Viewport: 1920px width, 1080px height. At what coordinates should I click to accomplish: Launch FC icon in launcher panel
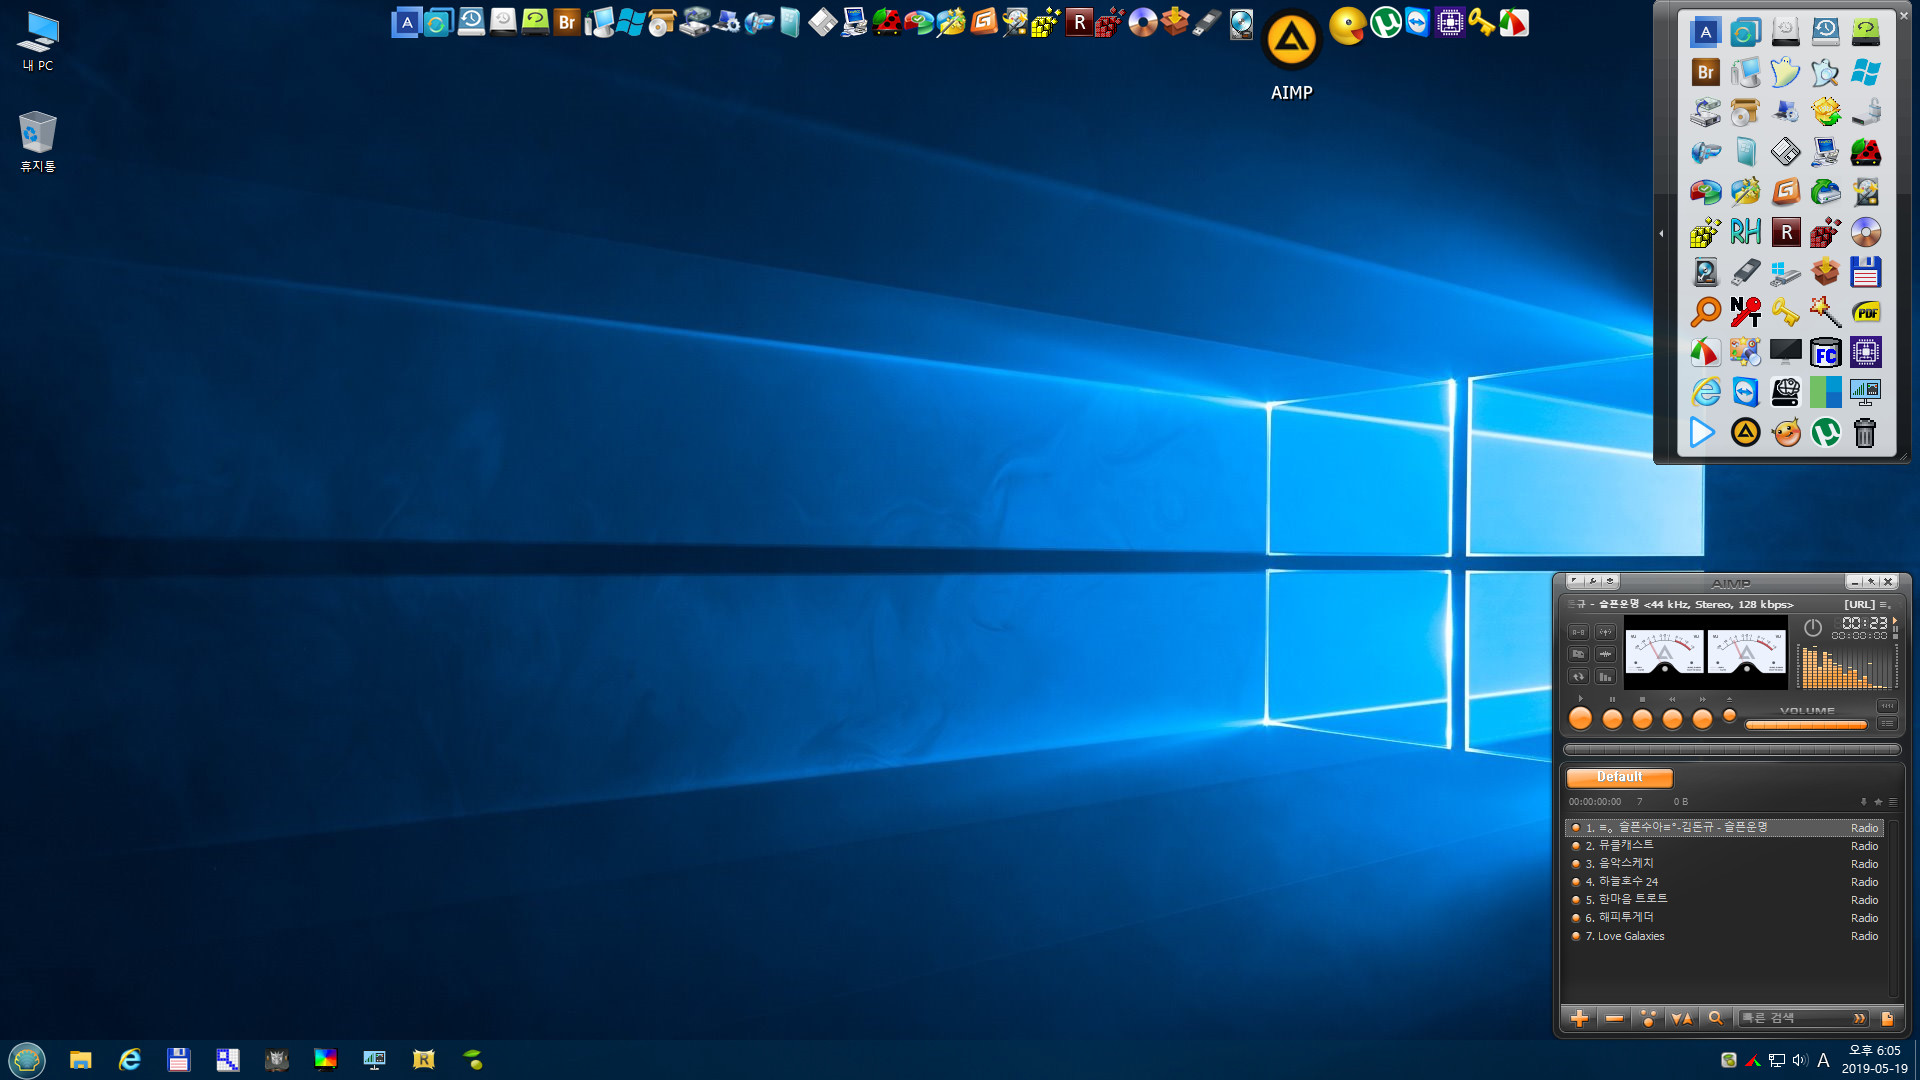pyautogui.click(x=1825, y=352)
